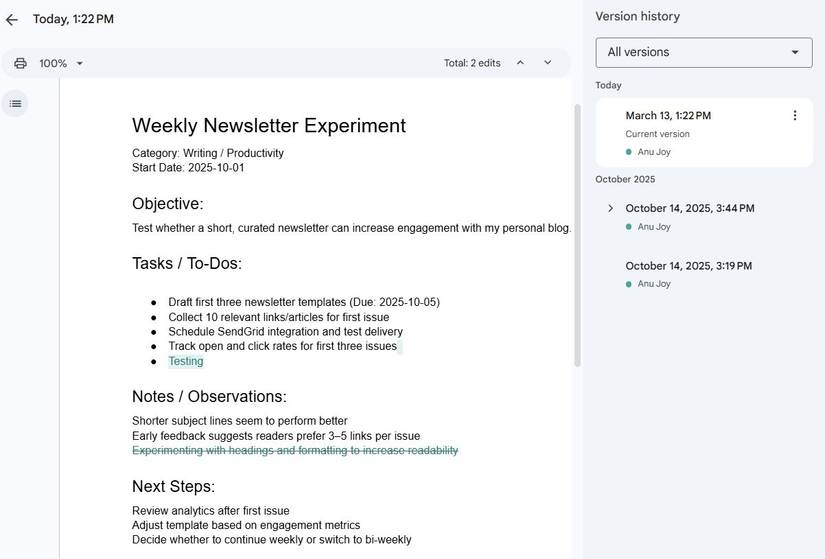Open the document outline icon

(15, 104)
